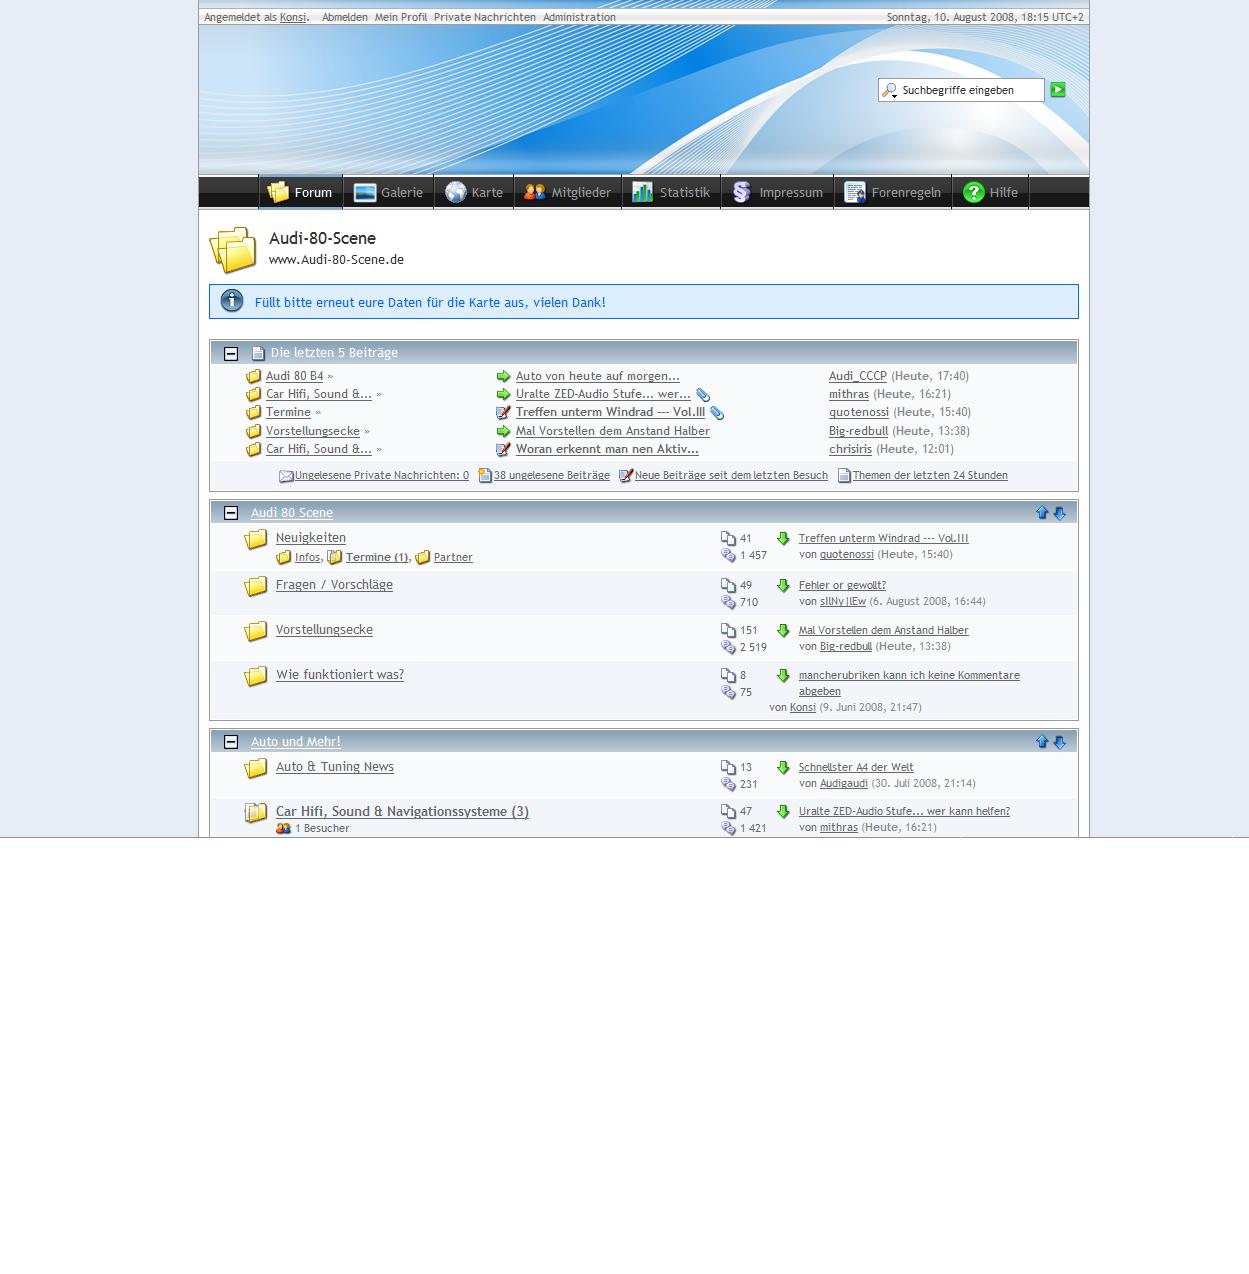Click the magnifier search options icon

[x=889, y=91]
